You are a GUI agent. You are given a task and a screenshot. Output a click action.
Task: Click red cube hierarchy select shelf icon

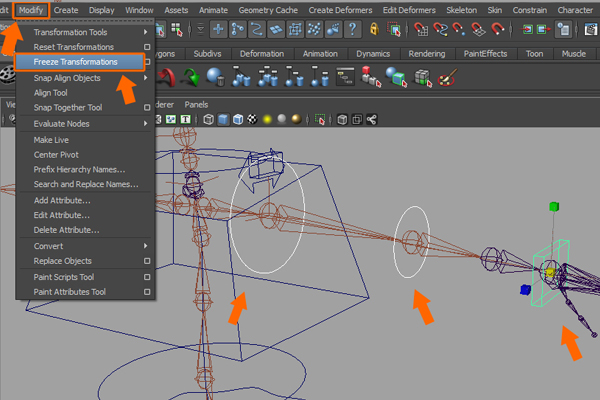[x=371, y=77]
